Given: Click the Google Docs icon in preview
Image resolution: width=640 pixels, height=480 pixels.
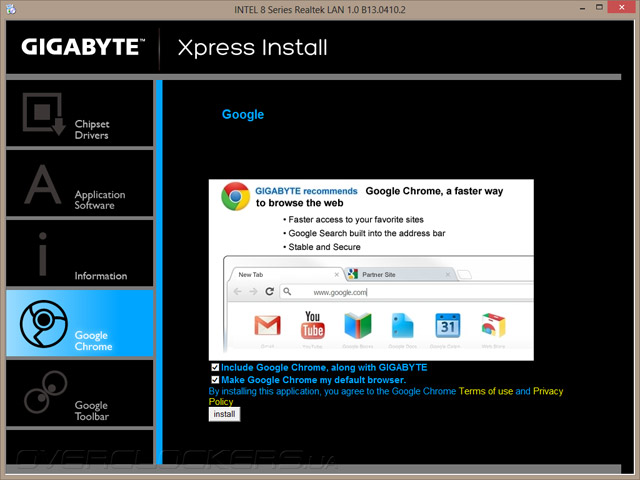Looking at the screenshot, I should click(x=402, y=325).
